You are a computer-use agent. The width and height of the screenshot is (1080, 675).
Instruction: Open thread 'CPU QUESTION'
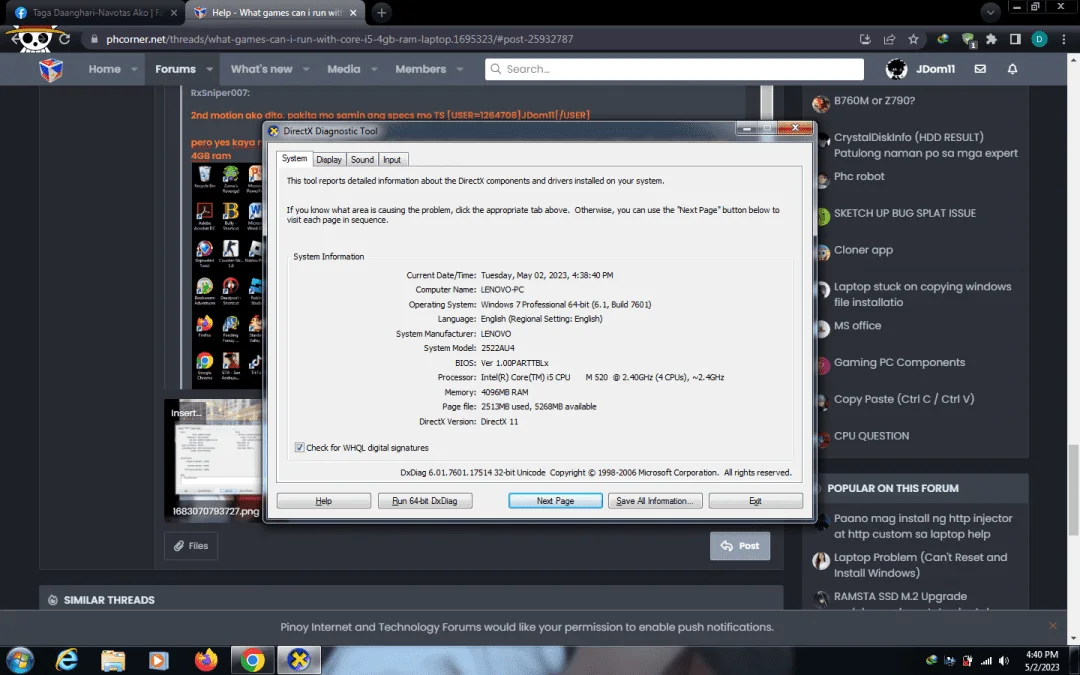coord(871,436)
